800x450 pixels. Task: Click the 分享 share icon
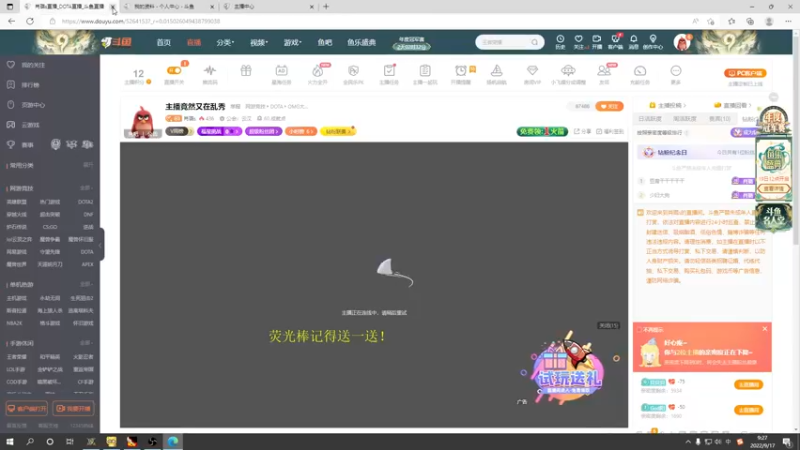[x=582, y=131]
